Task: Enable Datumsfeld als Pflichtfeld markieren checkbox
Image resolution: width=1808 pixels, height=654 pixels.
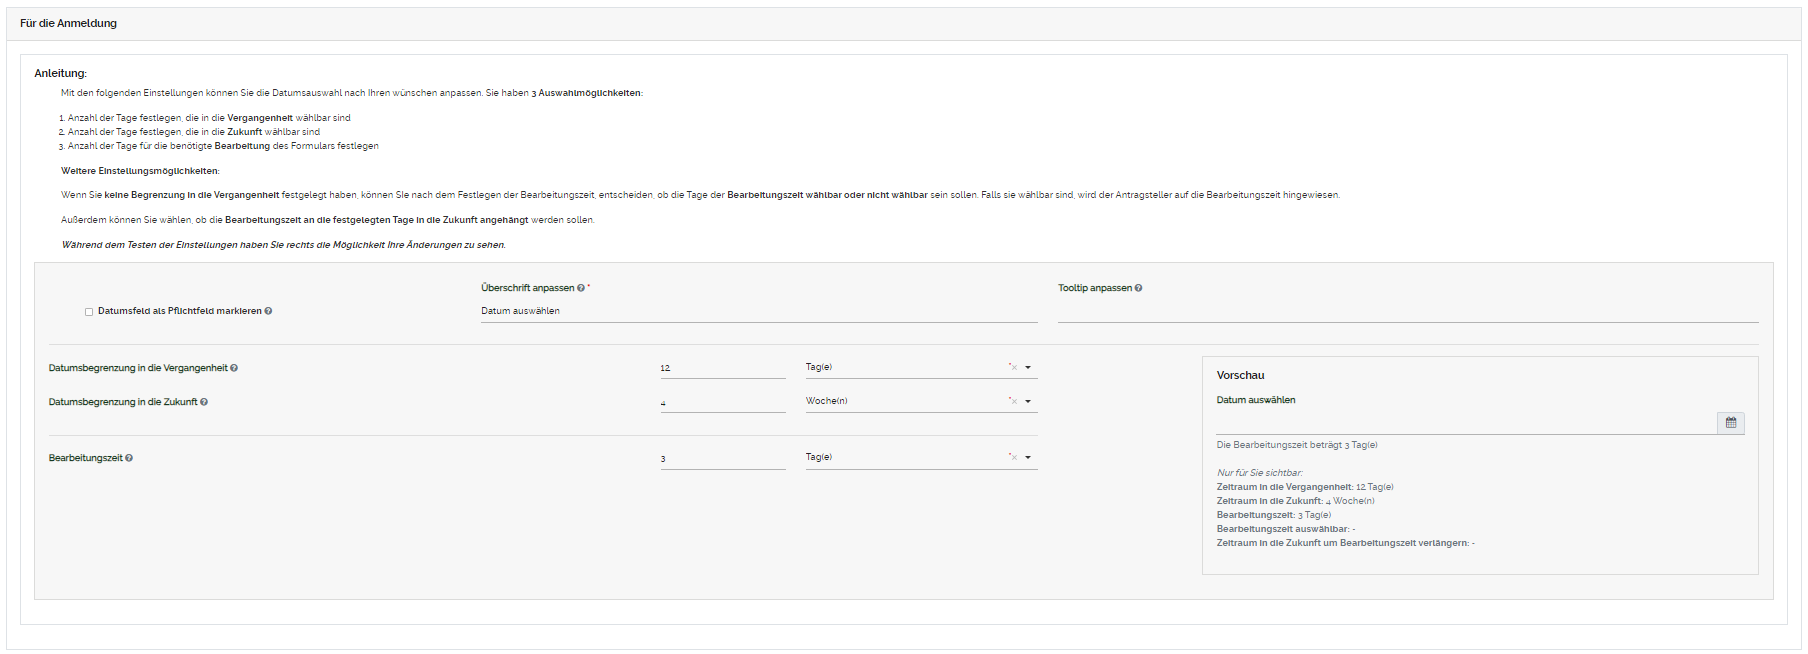Action: [89, 312]
